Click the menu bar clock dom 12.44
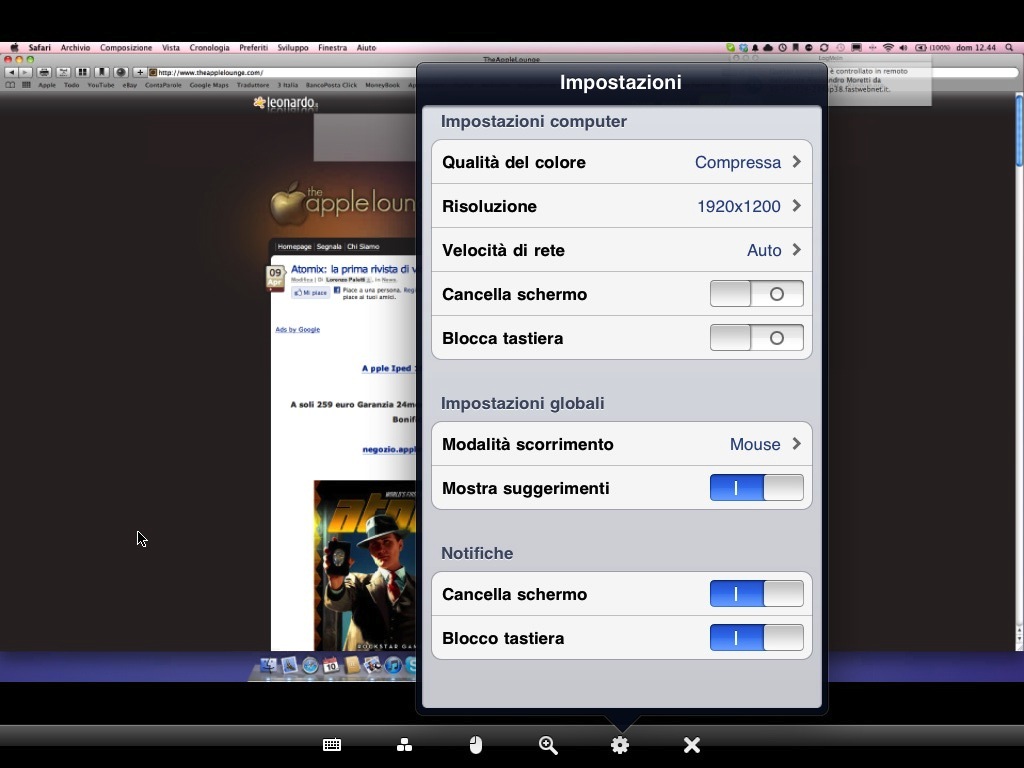The height and width of the screenshot is (768, 1024). (976, 48)
